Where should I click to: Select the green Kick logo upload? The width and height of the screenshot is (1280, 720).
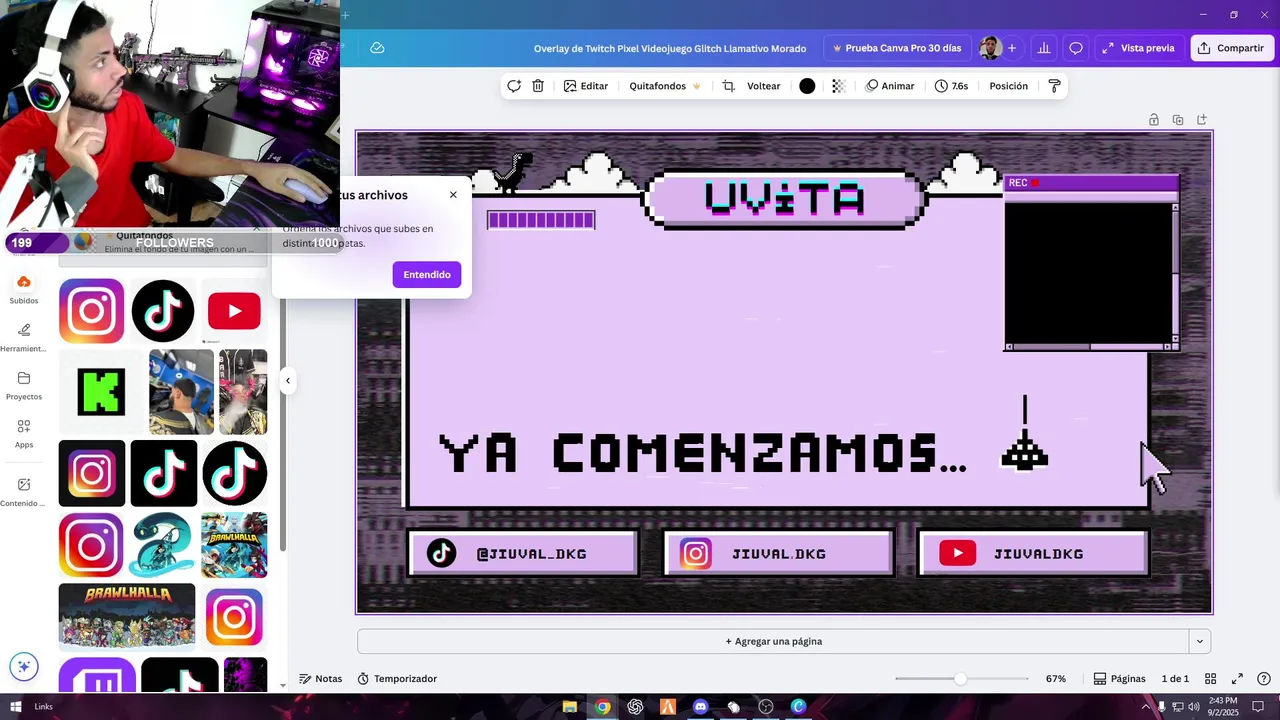pyautogui.click(x=101, y=392)
